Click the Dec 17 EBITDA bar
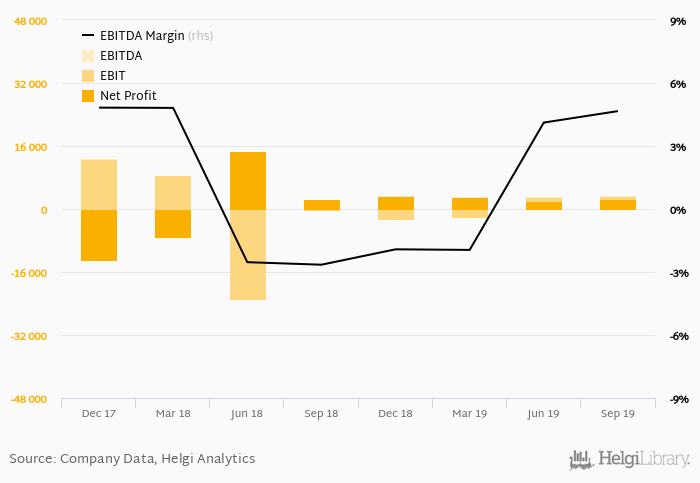Screen dimensions: 700x483 [99, 184]
